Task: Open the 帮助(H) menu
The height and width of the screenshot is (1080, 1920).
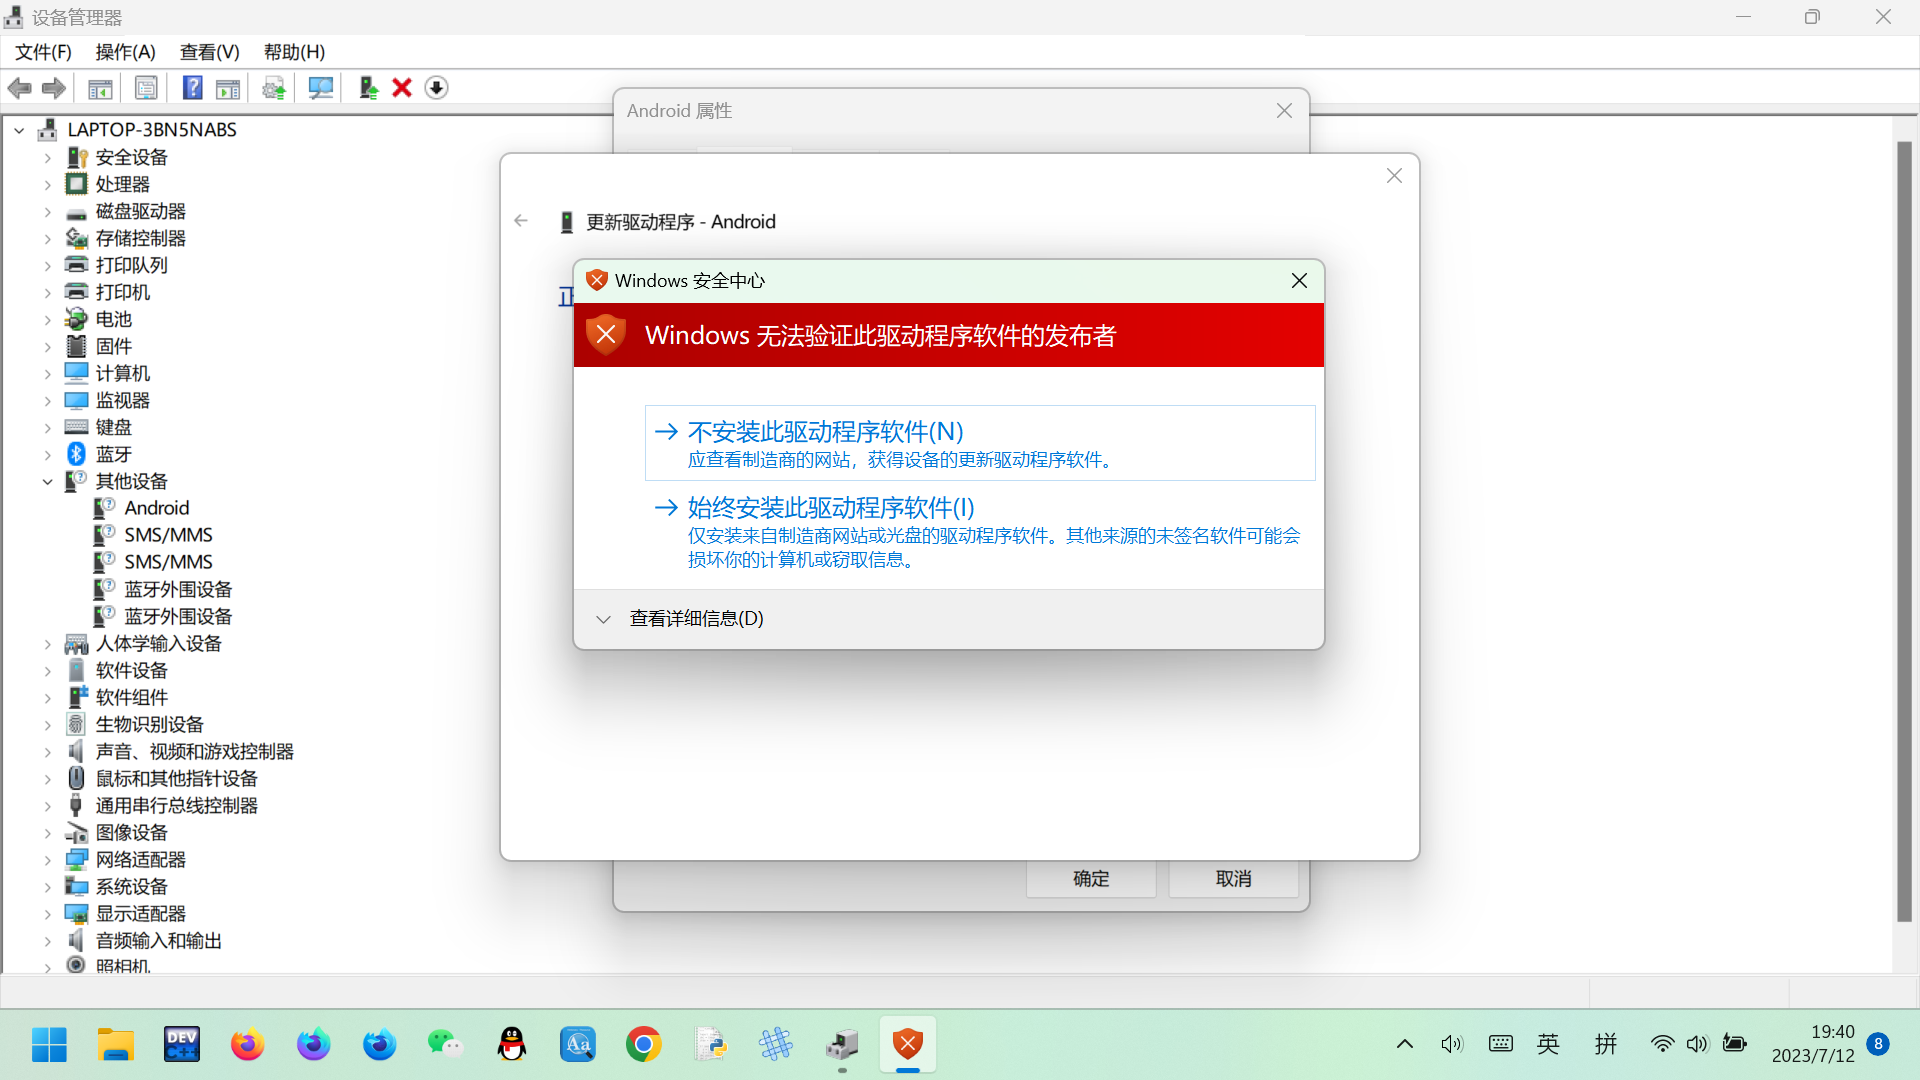Action: (294, 52)
